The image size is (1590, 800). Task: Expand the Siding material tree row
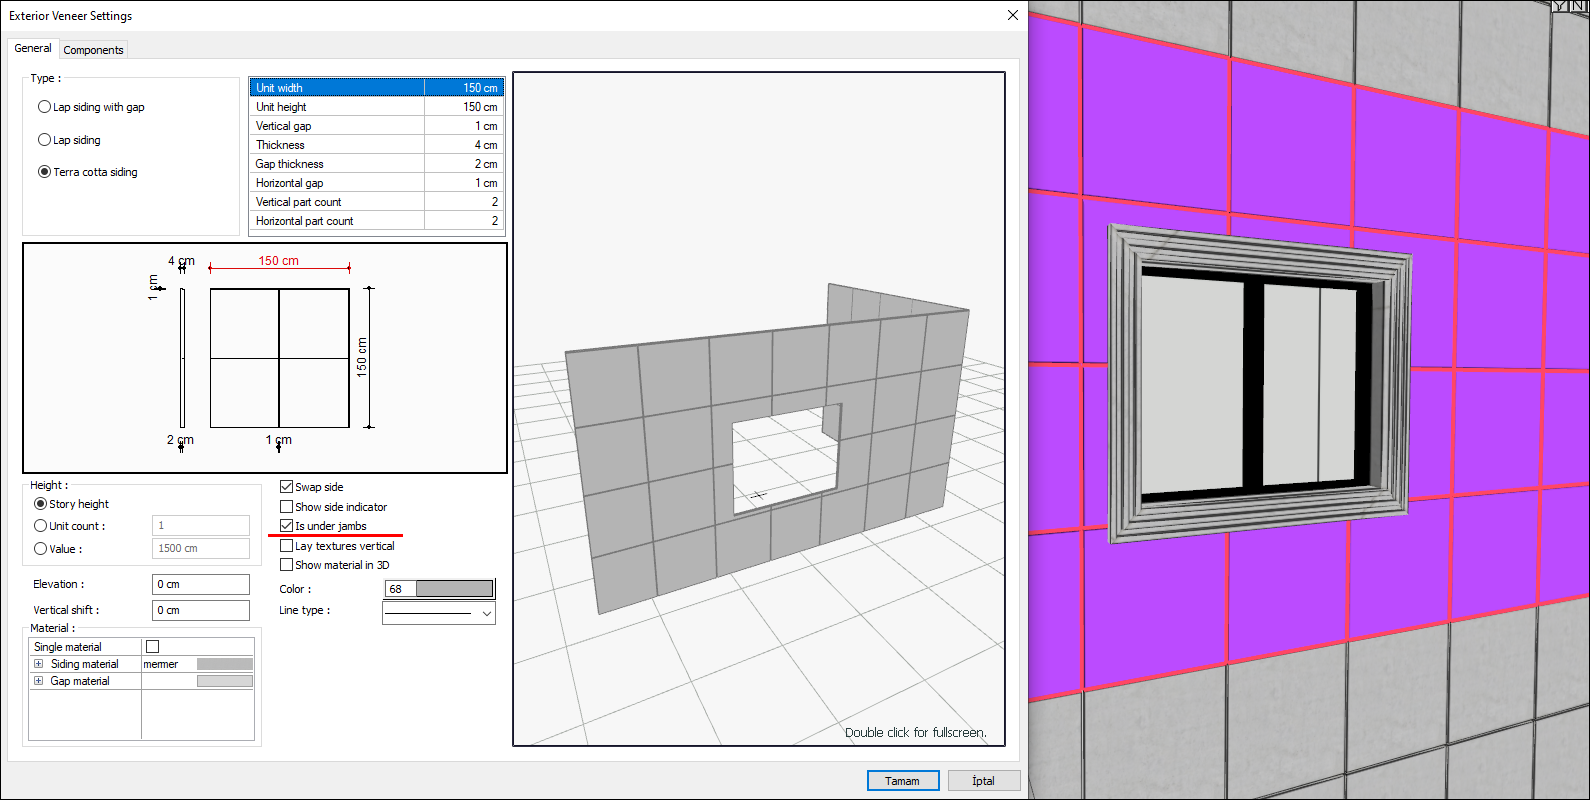tap(39, 664)
